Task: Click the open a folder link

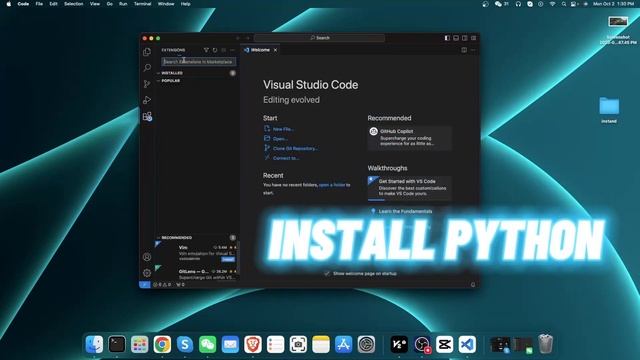Action: coord(332,185)
